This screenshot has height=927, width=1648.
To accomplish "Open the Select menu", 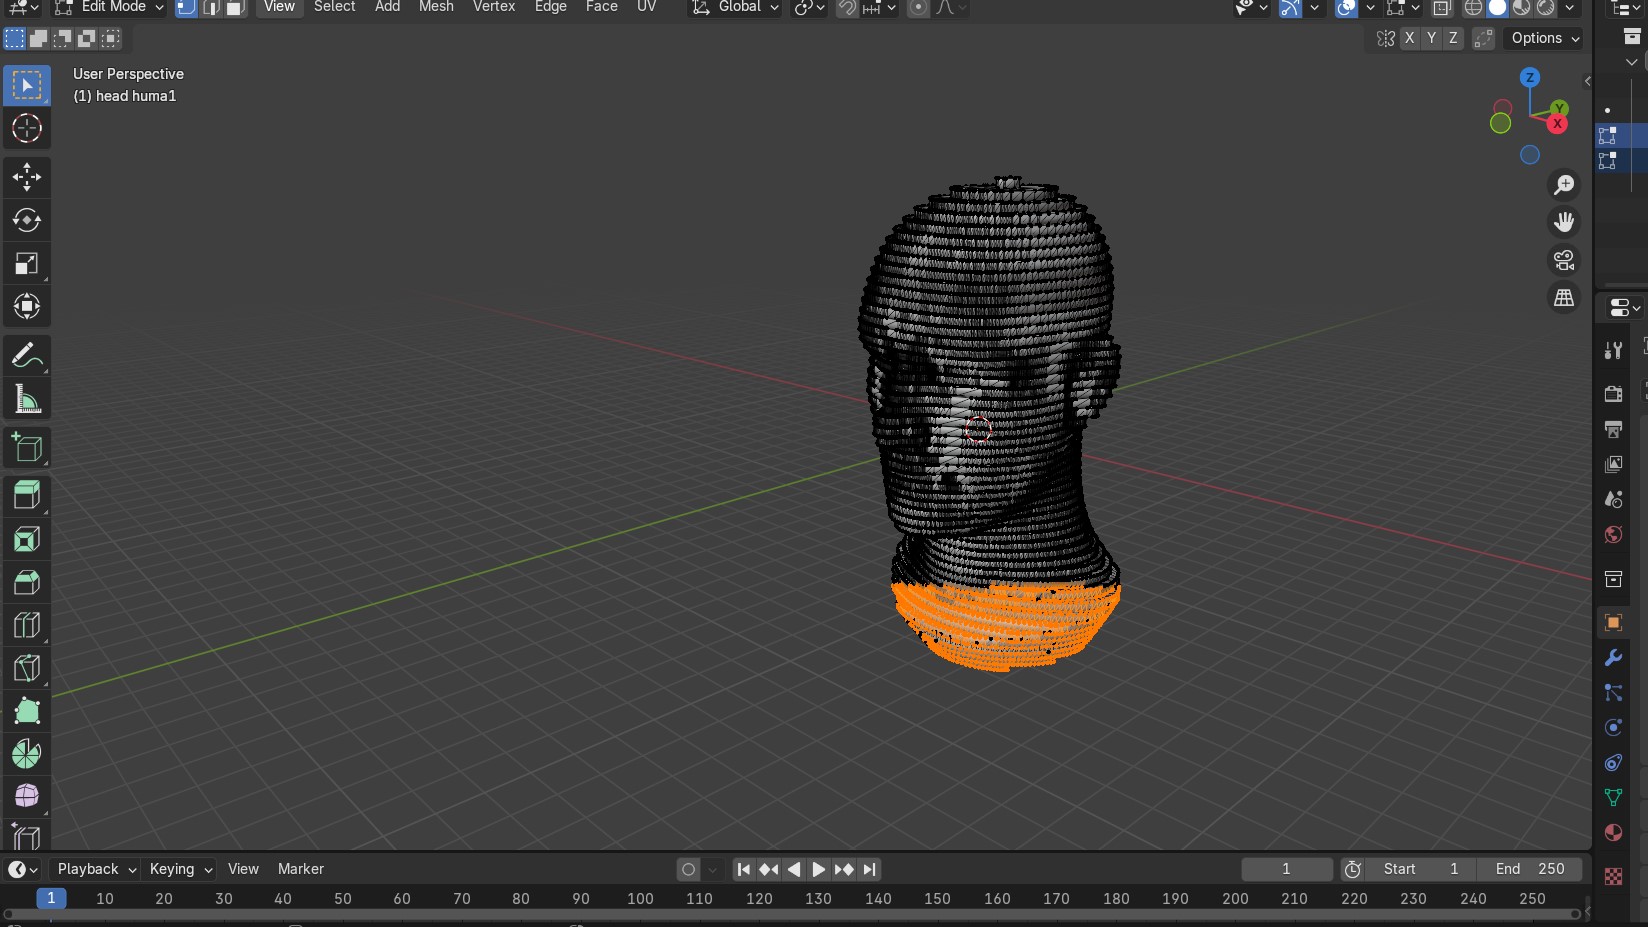I will pos(334,7).
